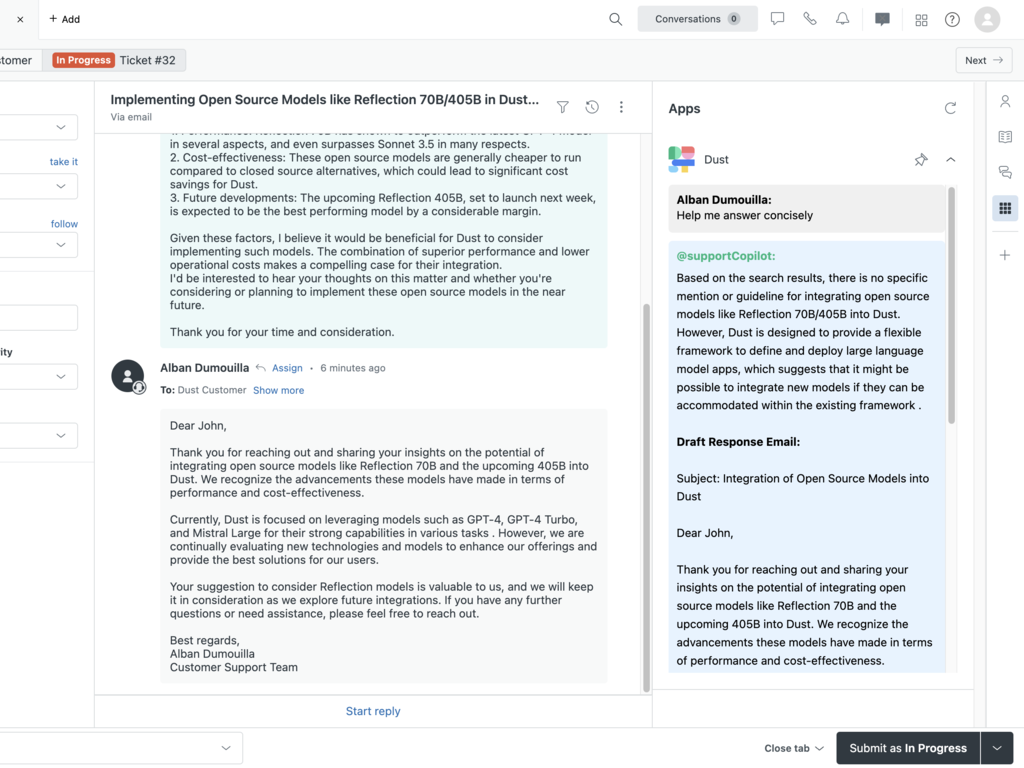Click Submit as In Progress button
Screen dimensions: 1024x768
[x=907, y=748]
